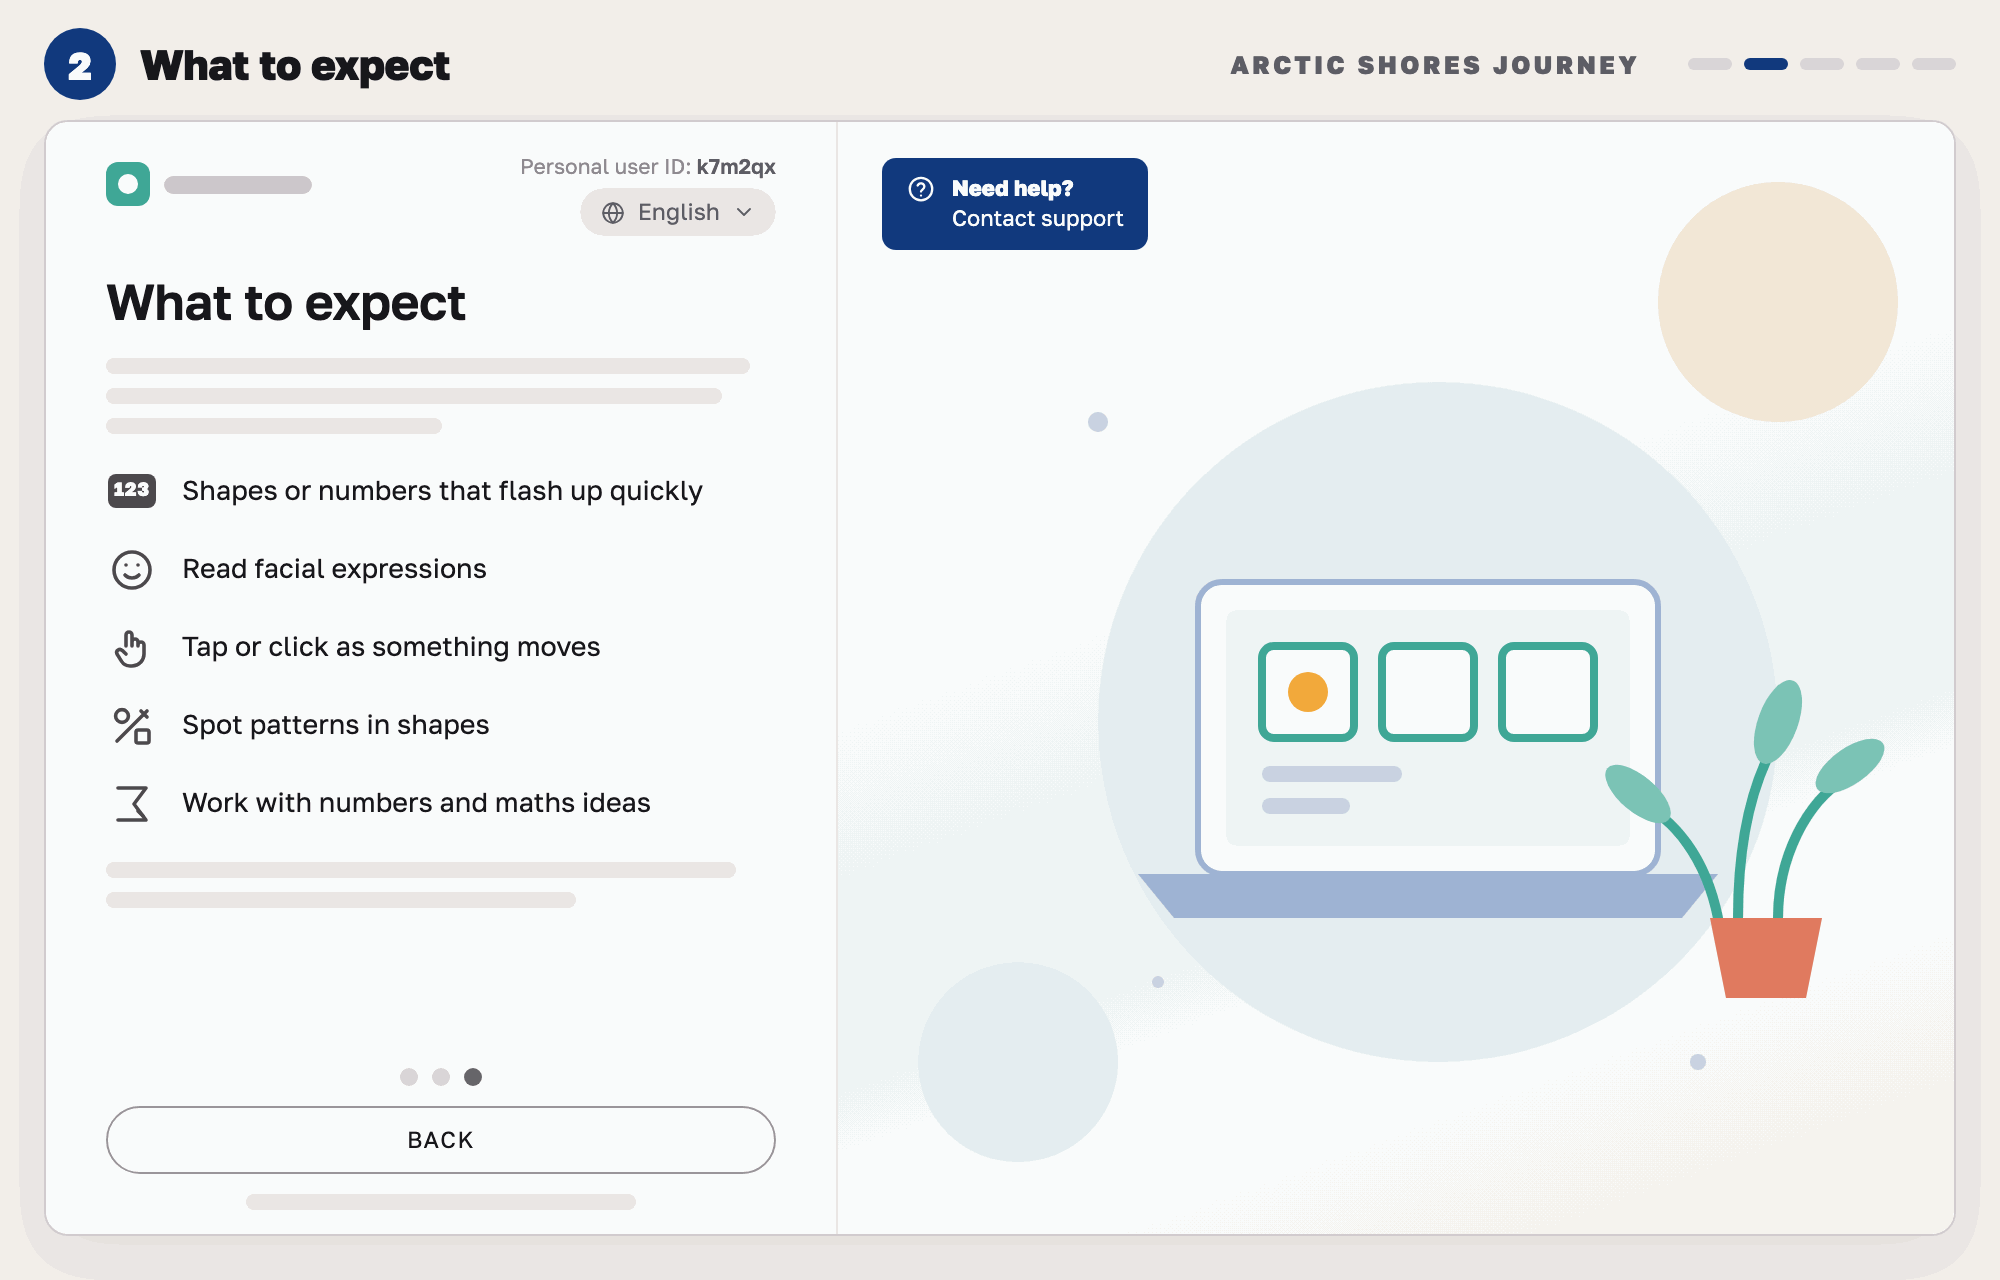
Task: Go to second carousel page dot
Action: point(441,1077)
